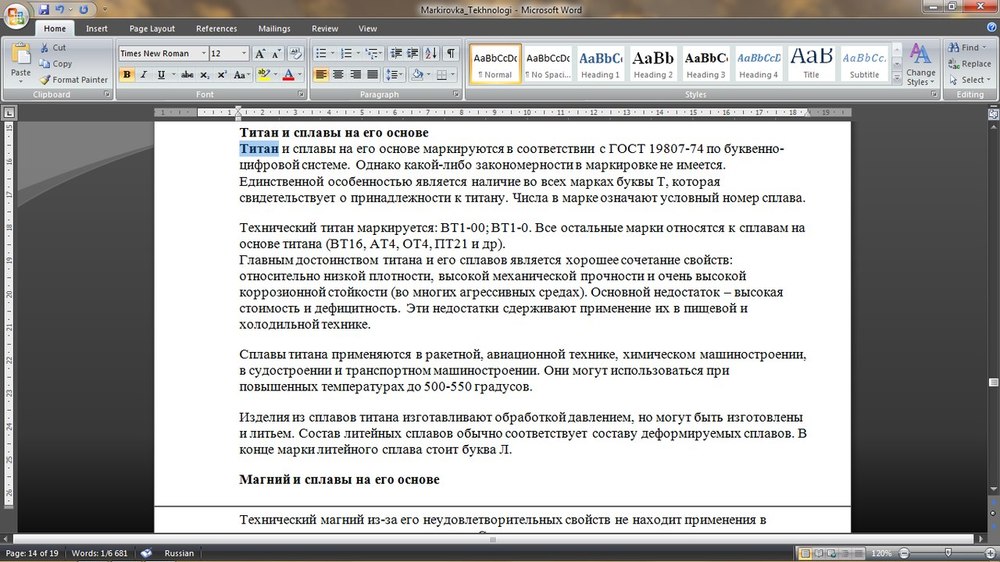Open the borders dropdown
The height and width of the screenshot is (562, 1000).
tap(453, 75)
